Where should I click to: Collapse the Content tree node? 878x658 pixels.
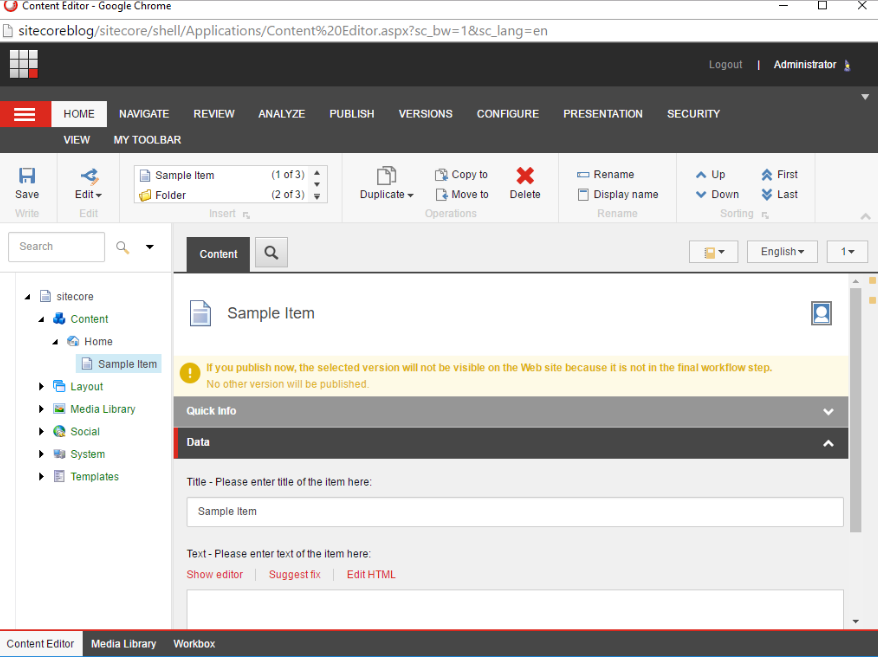pos(41,319)
